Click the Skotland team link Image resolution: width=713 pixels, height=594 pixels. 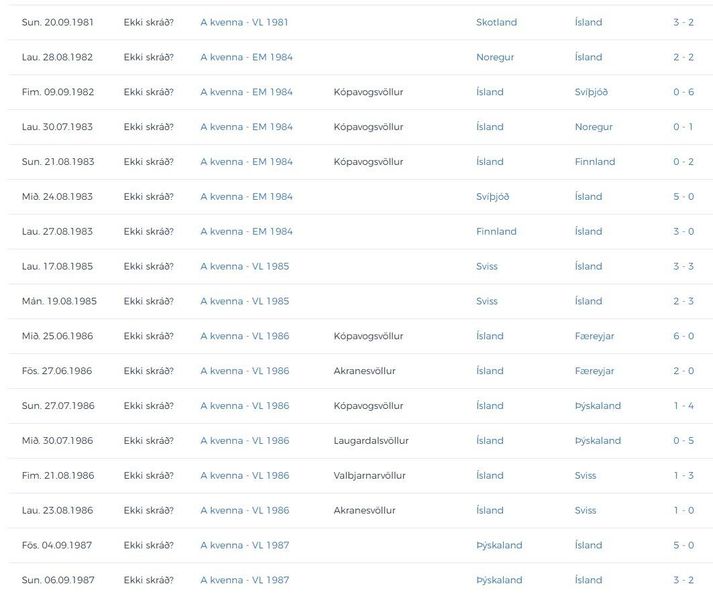497,22
